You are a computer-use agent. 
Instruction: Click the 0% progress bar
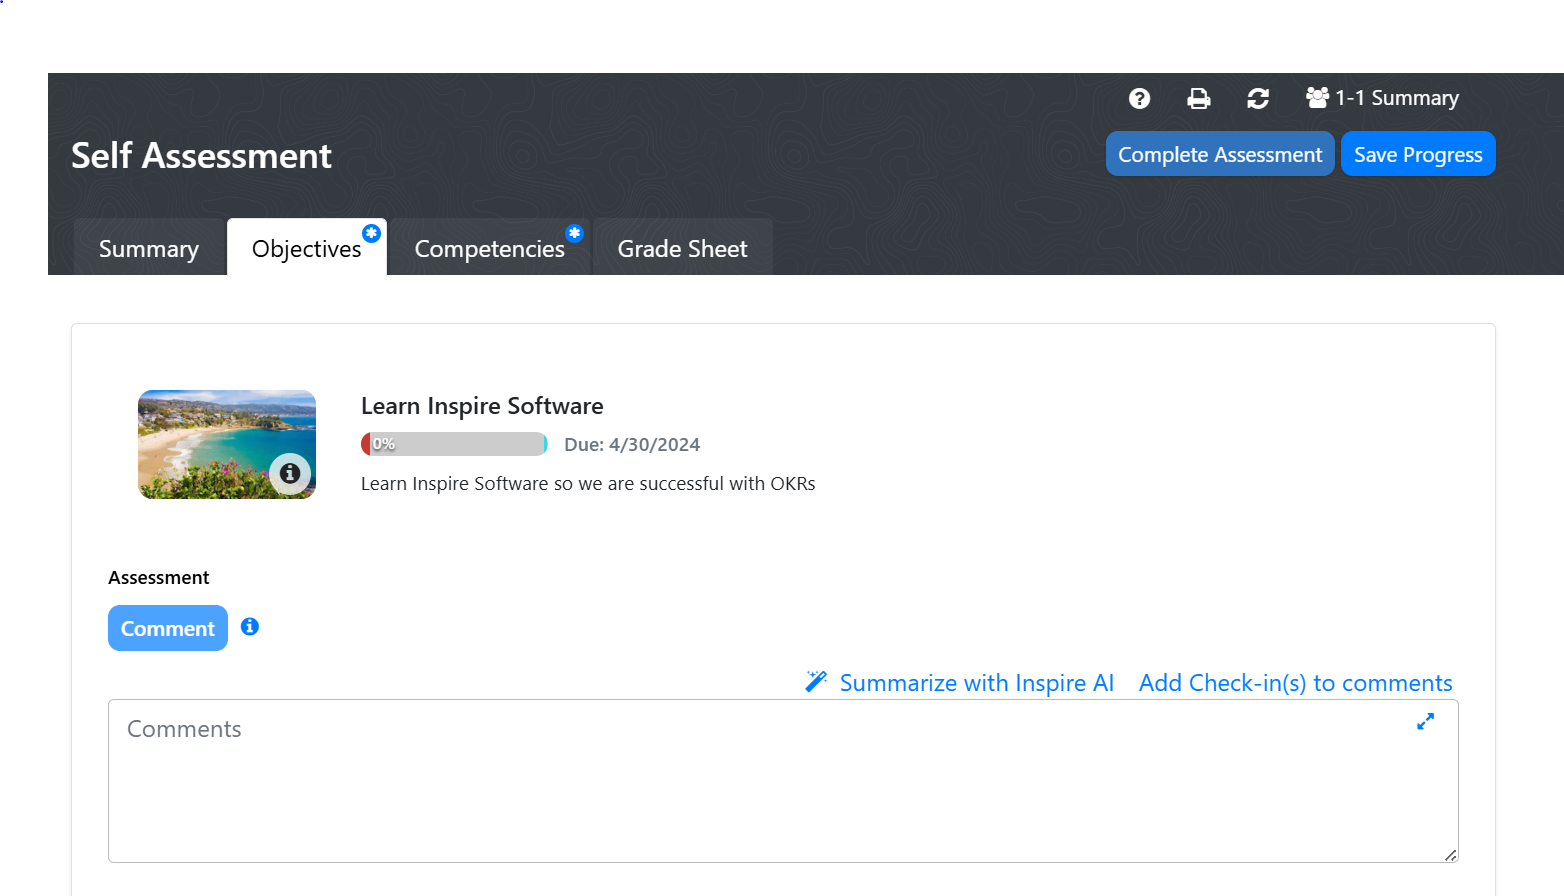click(x=454, y=444)
